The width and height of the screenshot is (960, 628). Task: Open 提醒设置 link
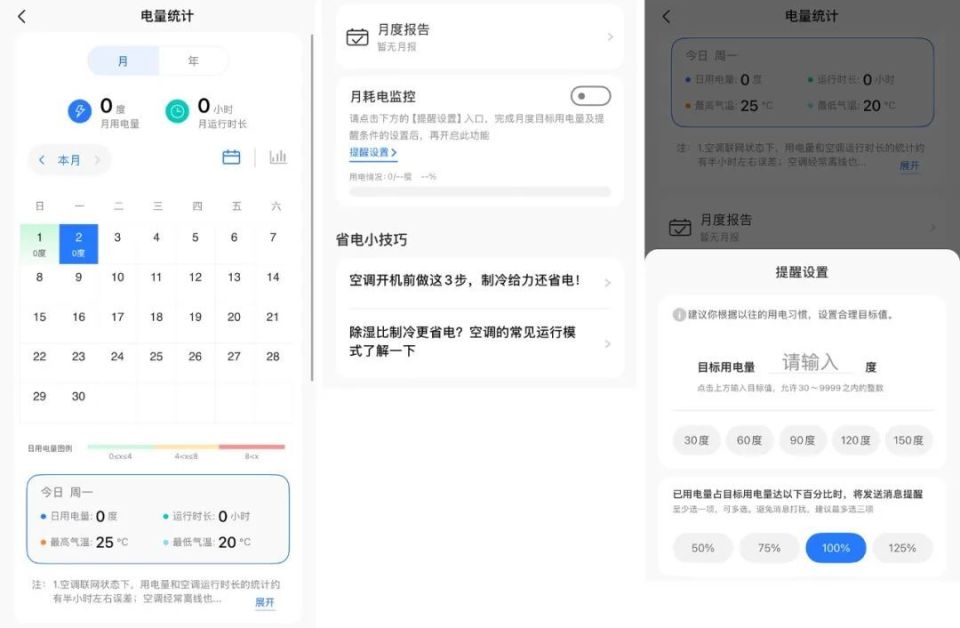coord(373,152)
